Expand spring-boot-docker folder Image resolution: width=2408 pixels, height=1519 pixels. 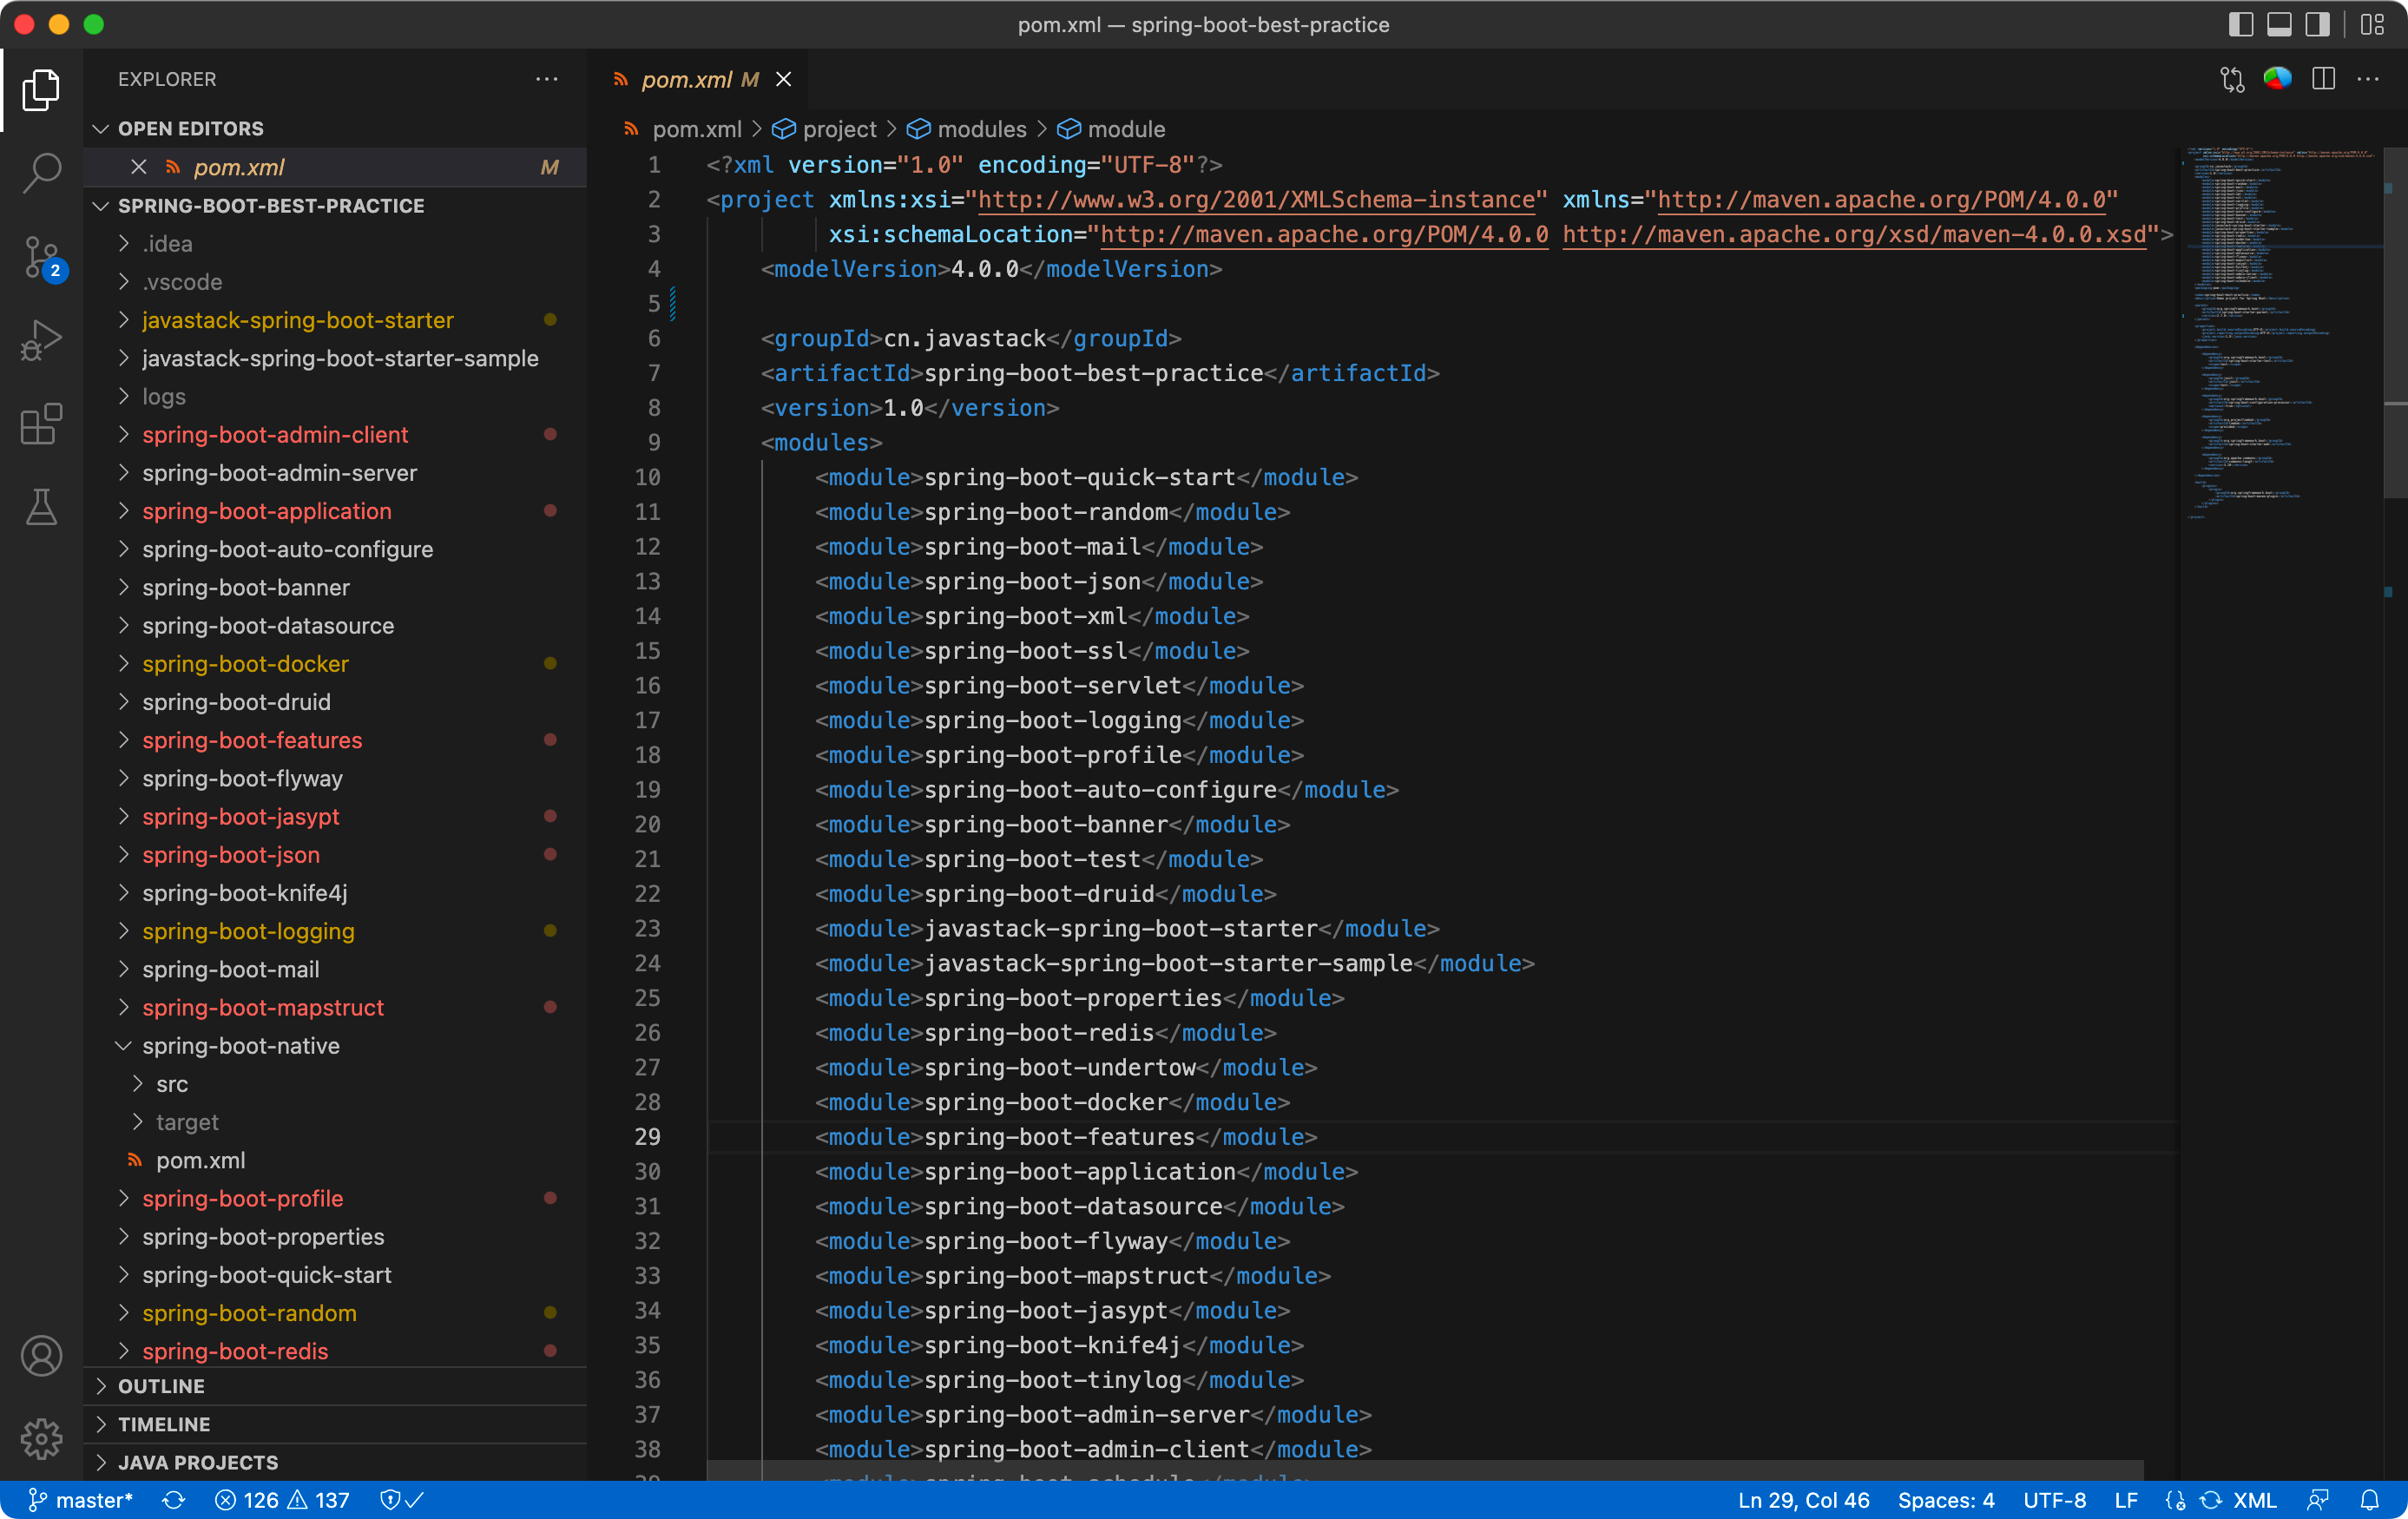point(335,664)
